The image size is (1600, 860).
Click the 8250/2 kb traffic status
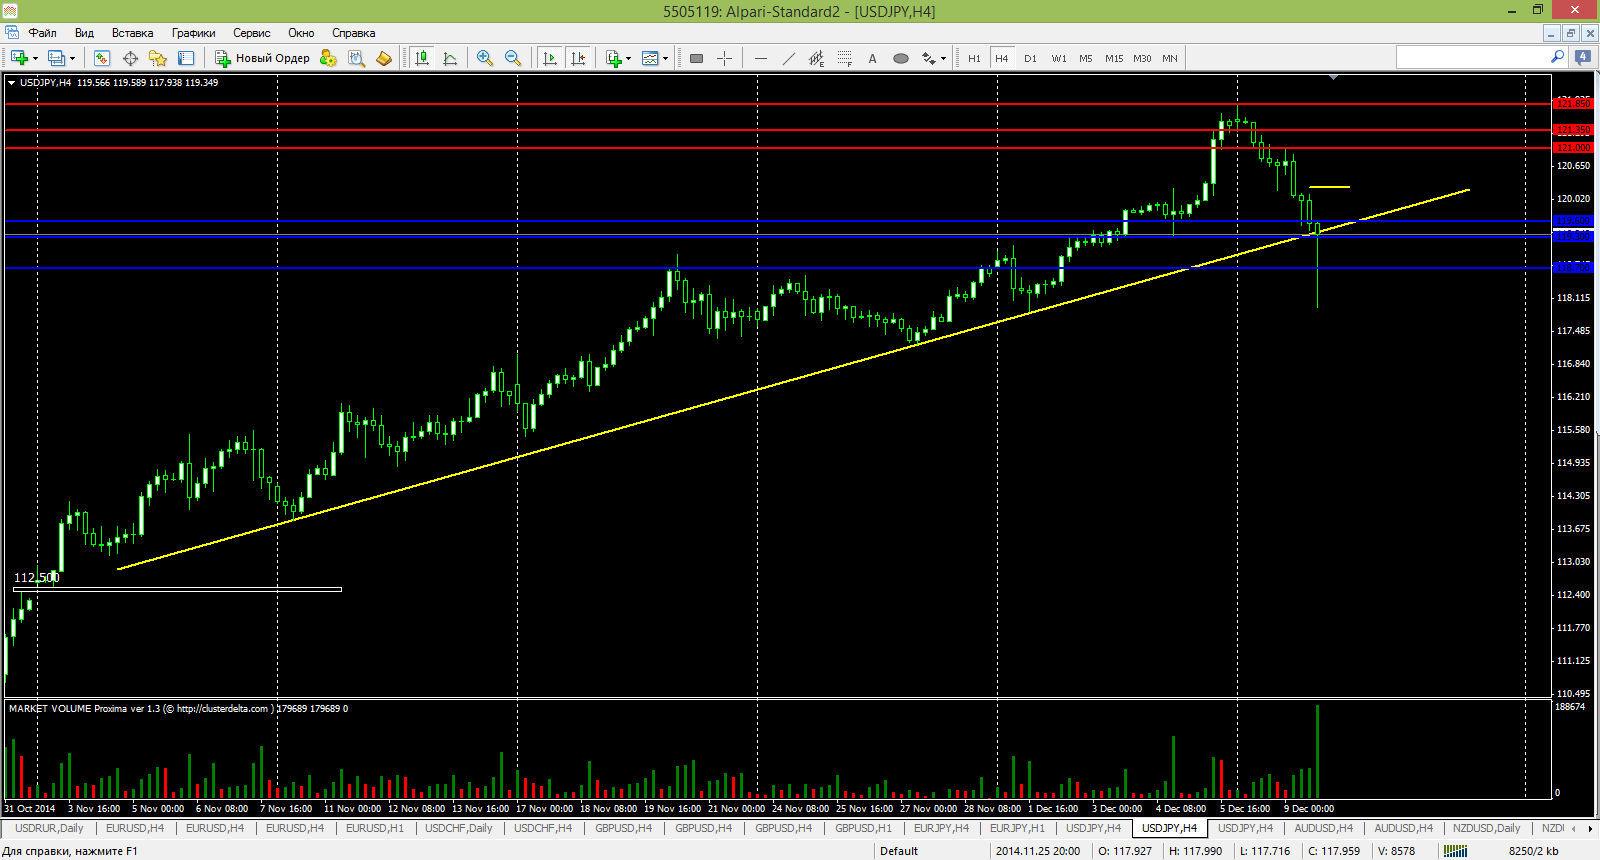point(1533,851)
